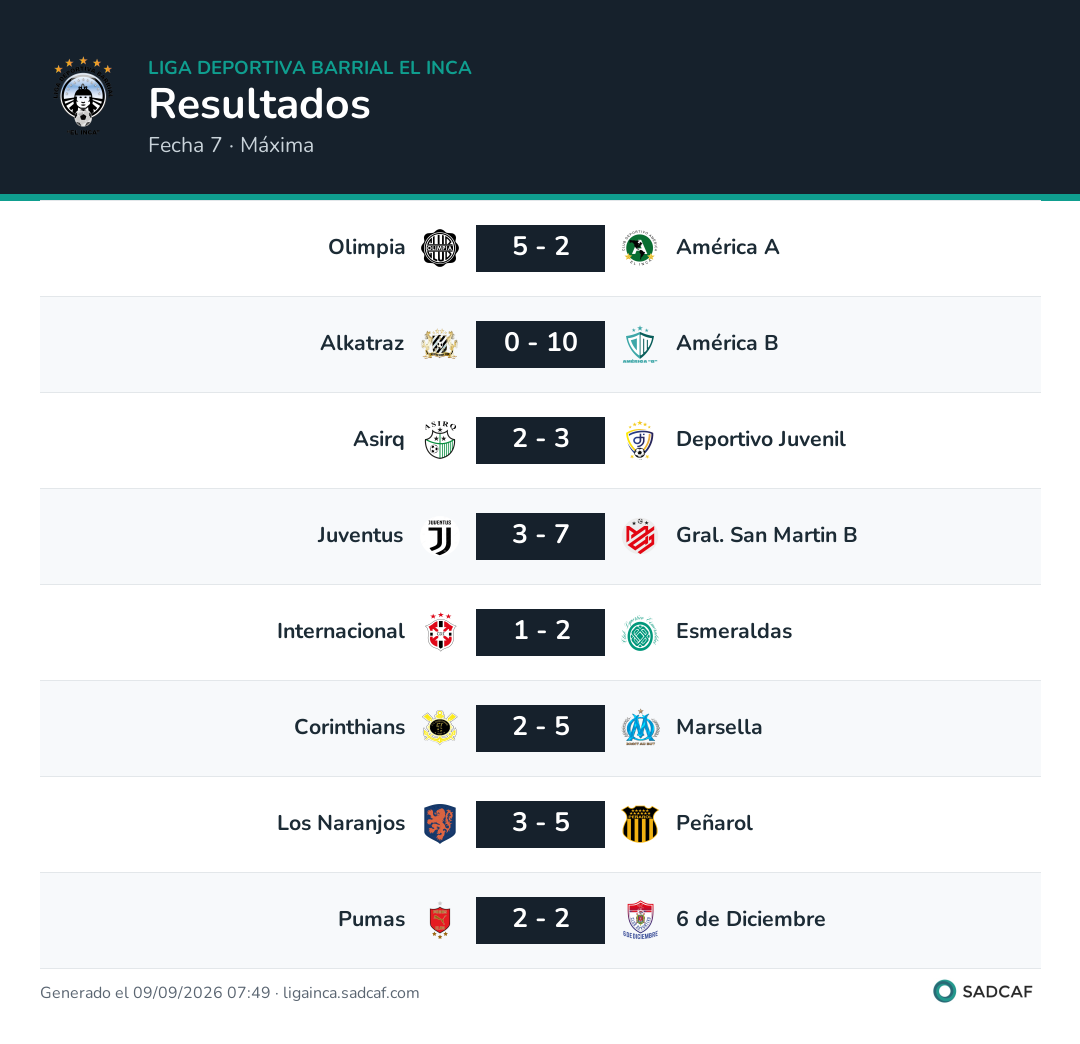Click the América B shield logo
The height and width of the screenshot is (1044, 1080).
coord(641,344)
